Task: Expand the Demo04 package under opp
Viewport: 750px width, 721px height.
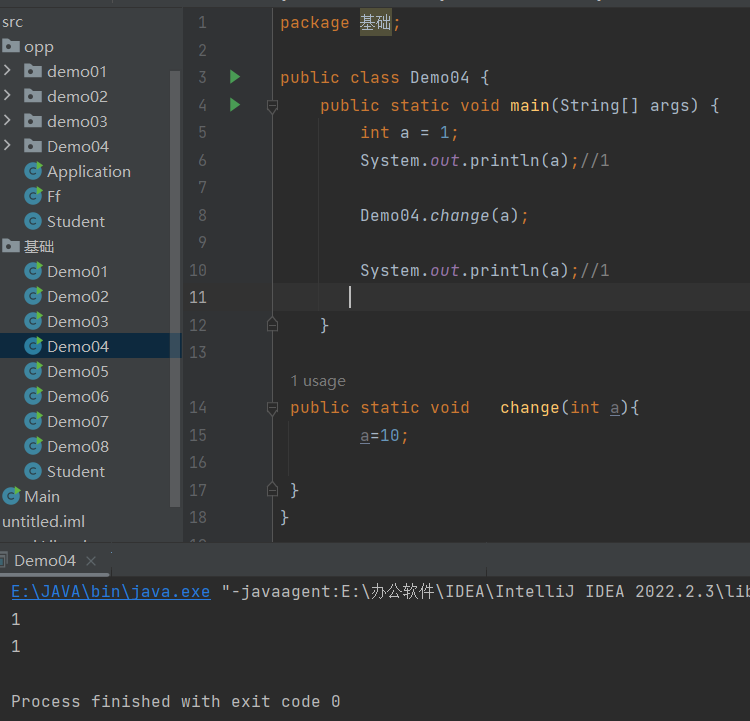Action: coord(8,146)
